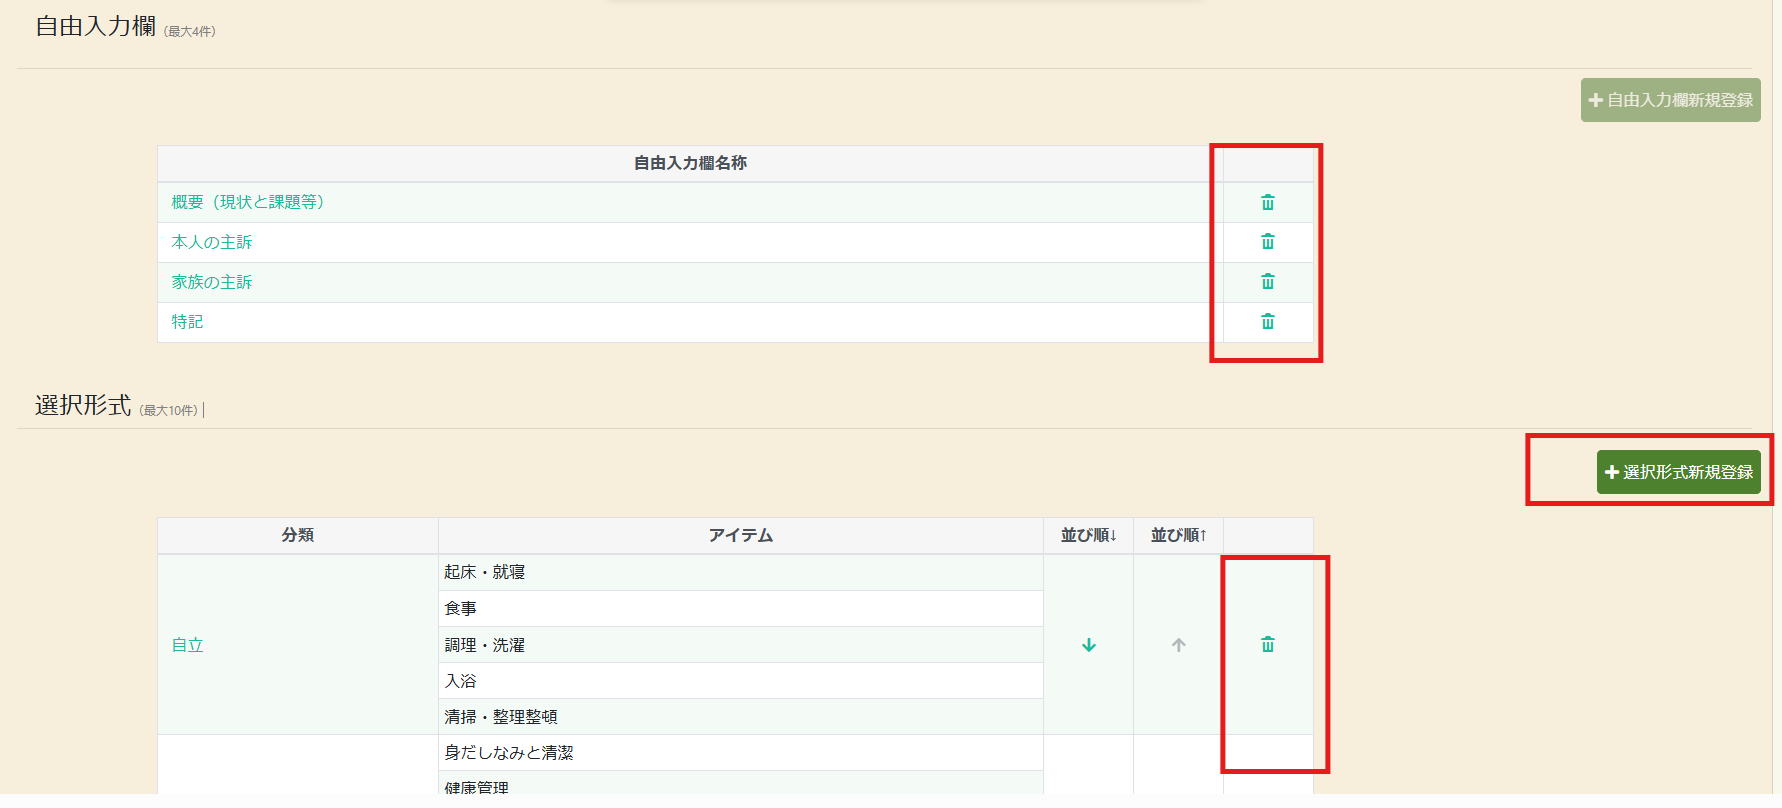Click the grey up arrow for 自立

(1178, 646)
